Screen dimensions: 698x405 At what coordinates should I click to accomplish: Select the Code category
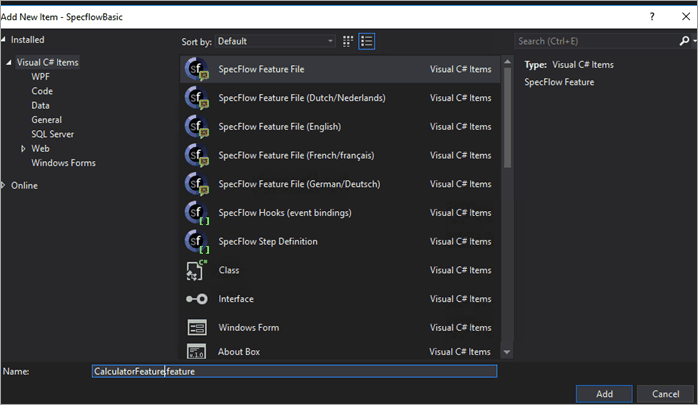tap(42, 91)
